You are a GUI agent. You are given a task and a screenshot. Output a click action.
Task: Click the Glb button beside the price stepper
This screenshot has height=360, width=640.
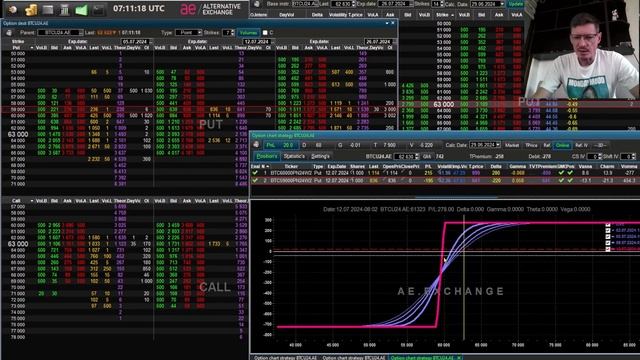[427, 157]
